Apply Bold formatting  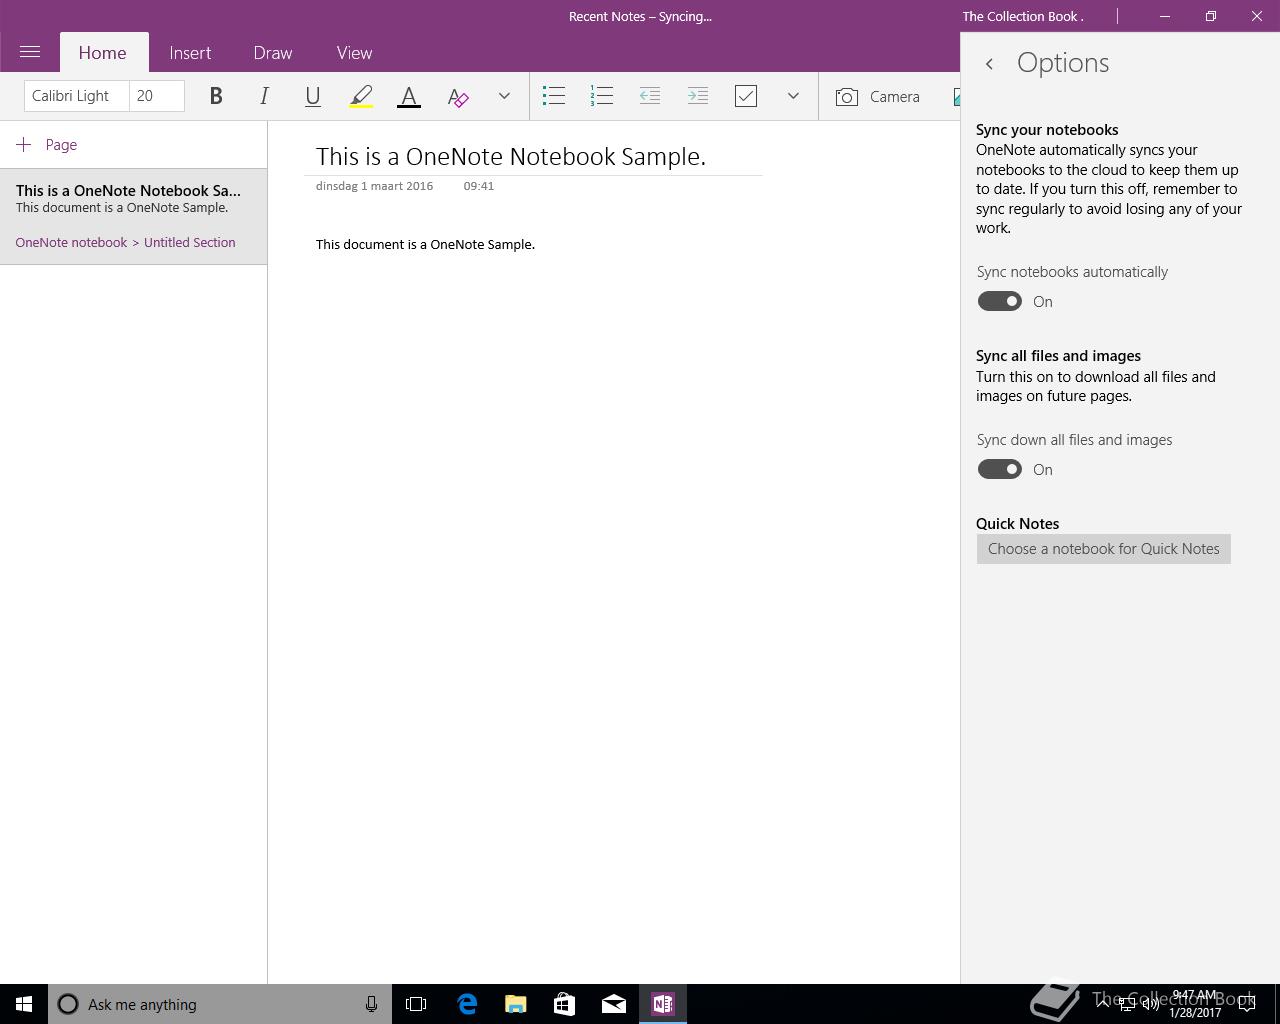[216, 96]
